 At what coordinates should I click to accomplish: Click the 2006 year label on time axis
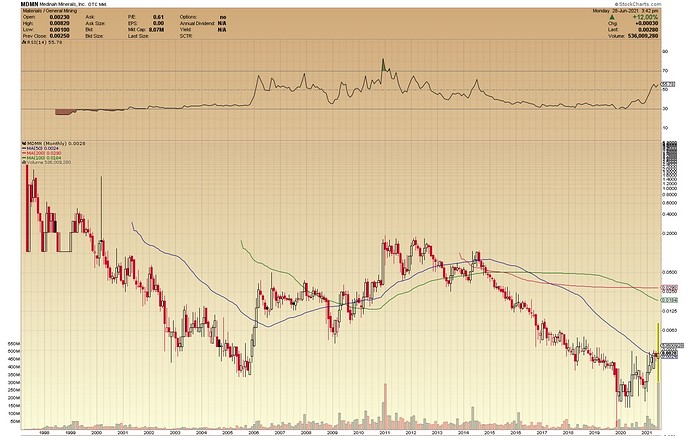tap(254, 432)
